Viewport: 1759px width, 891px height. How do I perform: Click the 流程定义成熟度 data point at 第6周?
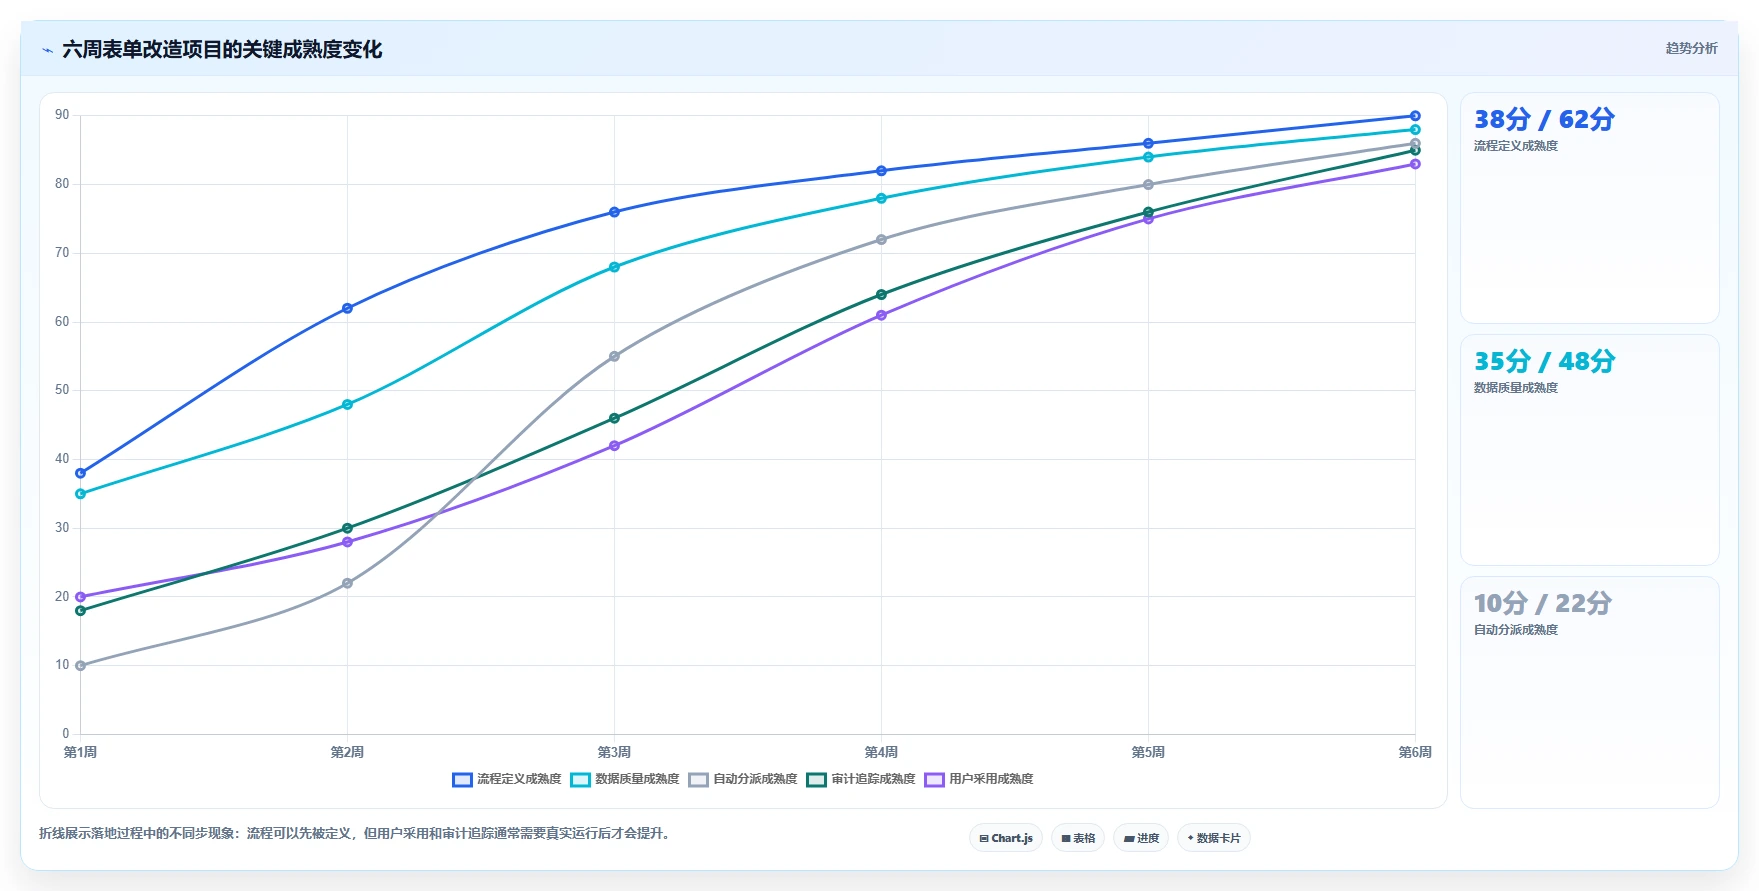pyautogui.click(x=1415, y=116)
